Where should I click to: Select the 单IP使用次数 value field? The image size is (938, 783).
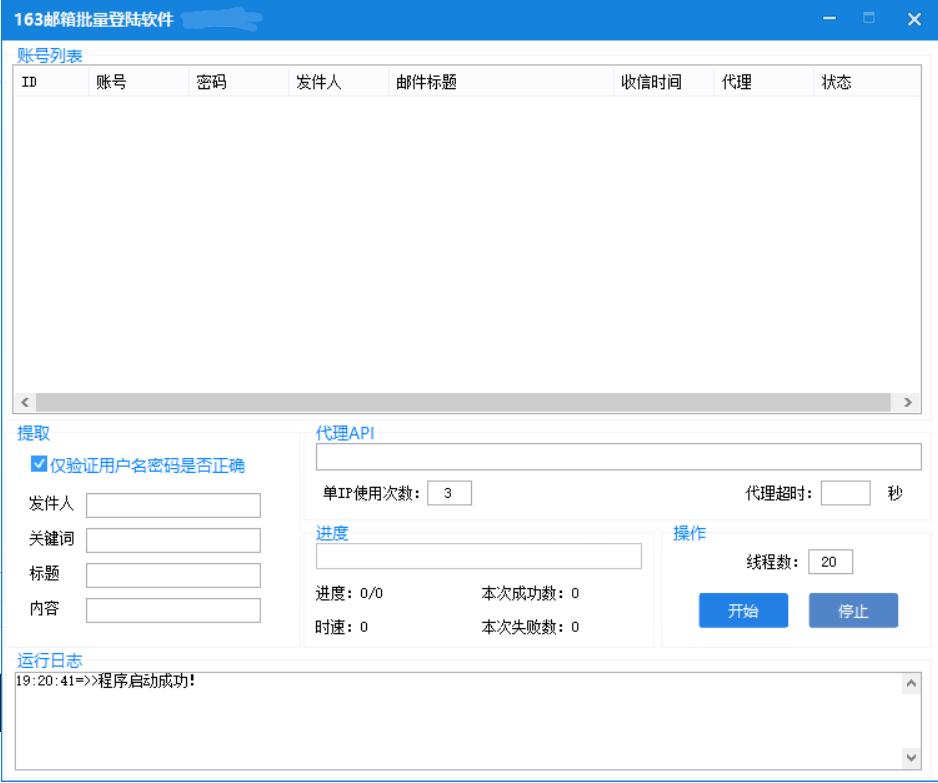[449, 493]
